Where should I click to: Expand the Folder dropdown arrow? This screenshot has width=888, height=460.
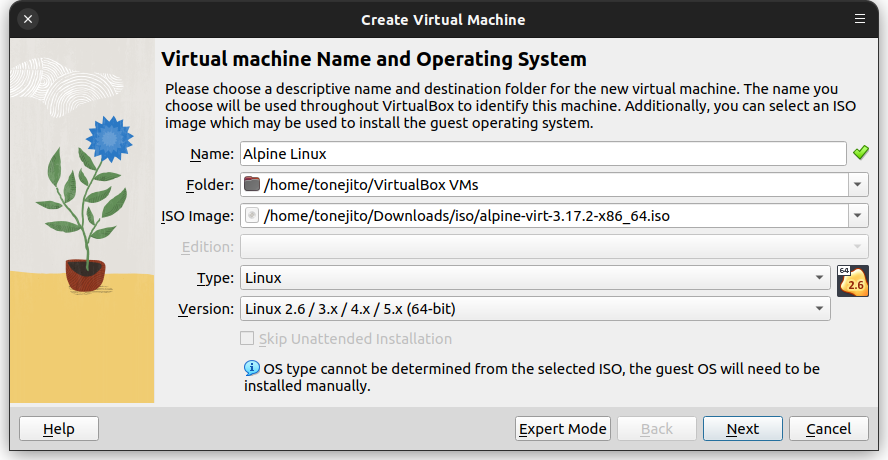[x=858, y=185]
